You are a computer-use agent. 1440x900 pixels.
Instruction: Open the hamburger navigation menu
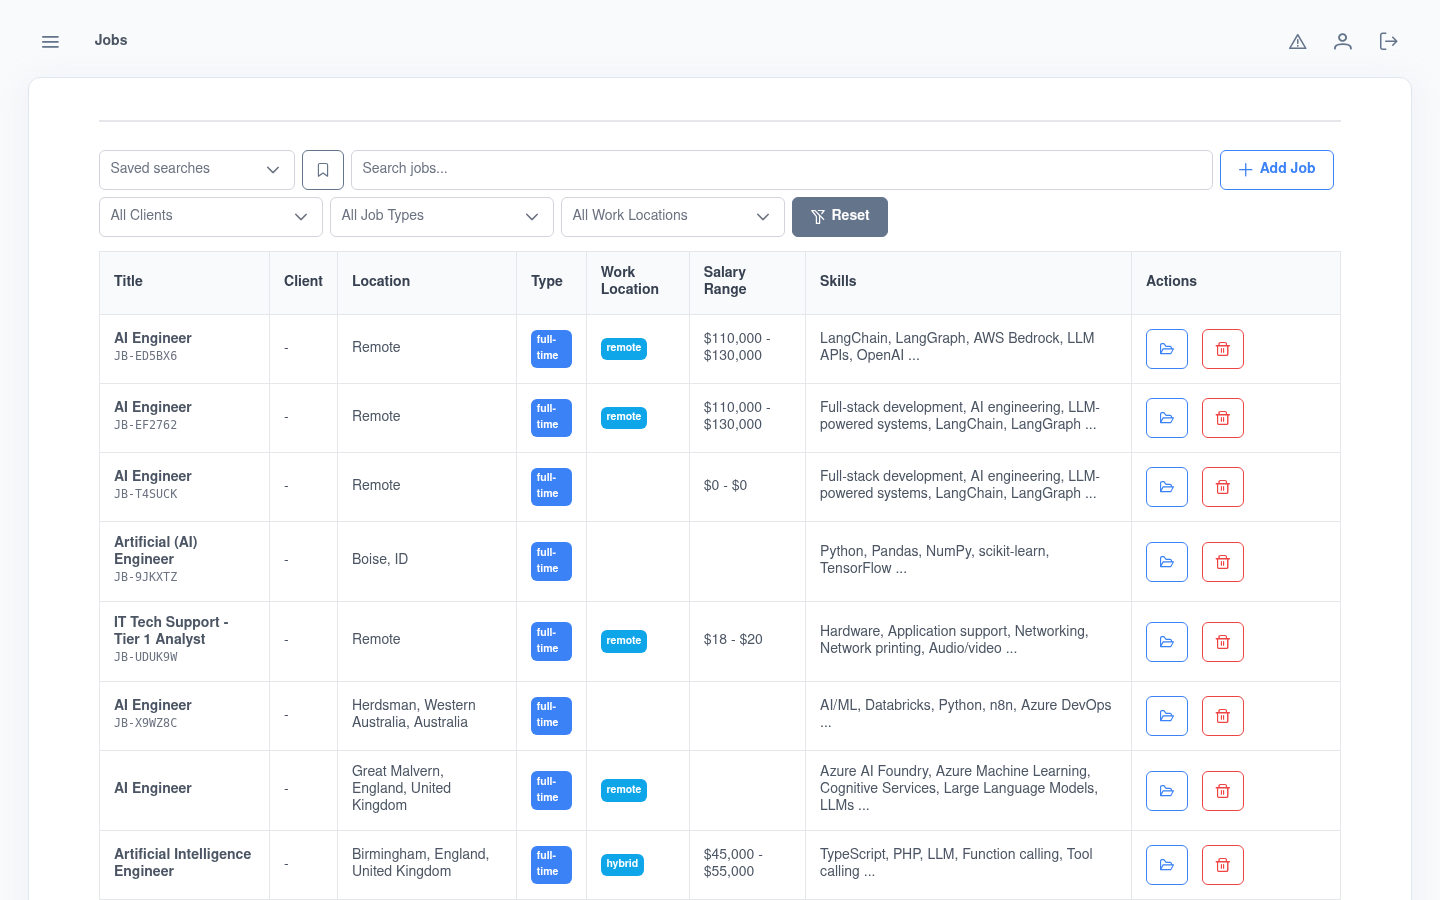pos(50,41)
